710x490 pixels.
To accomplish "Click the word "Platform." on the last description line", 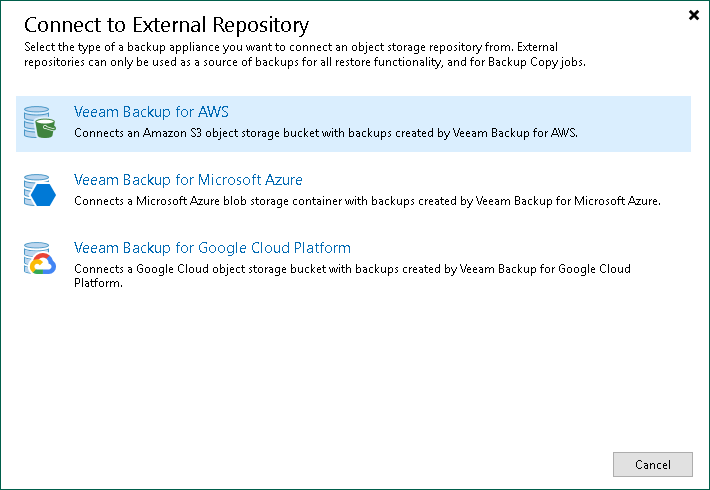I will click(98, 283).
